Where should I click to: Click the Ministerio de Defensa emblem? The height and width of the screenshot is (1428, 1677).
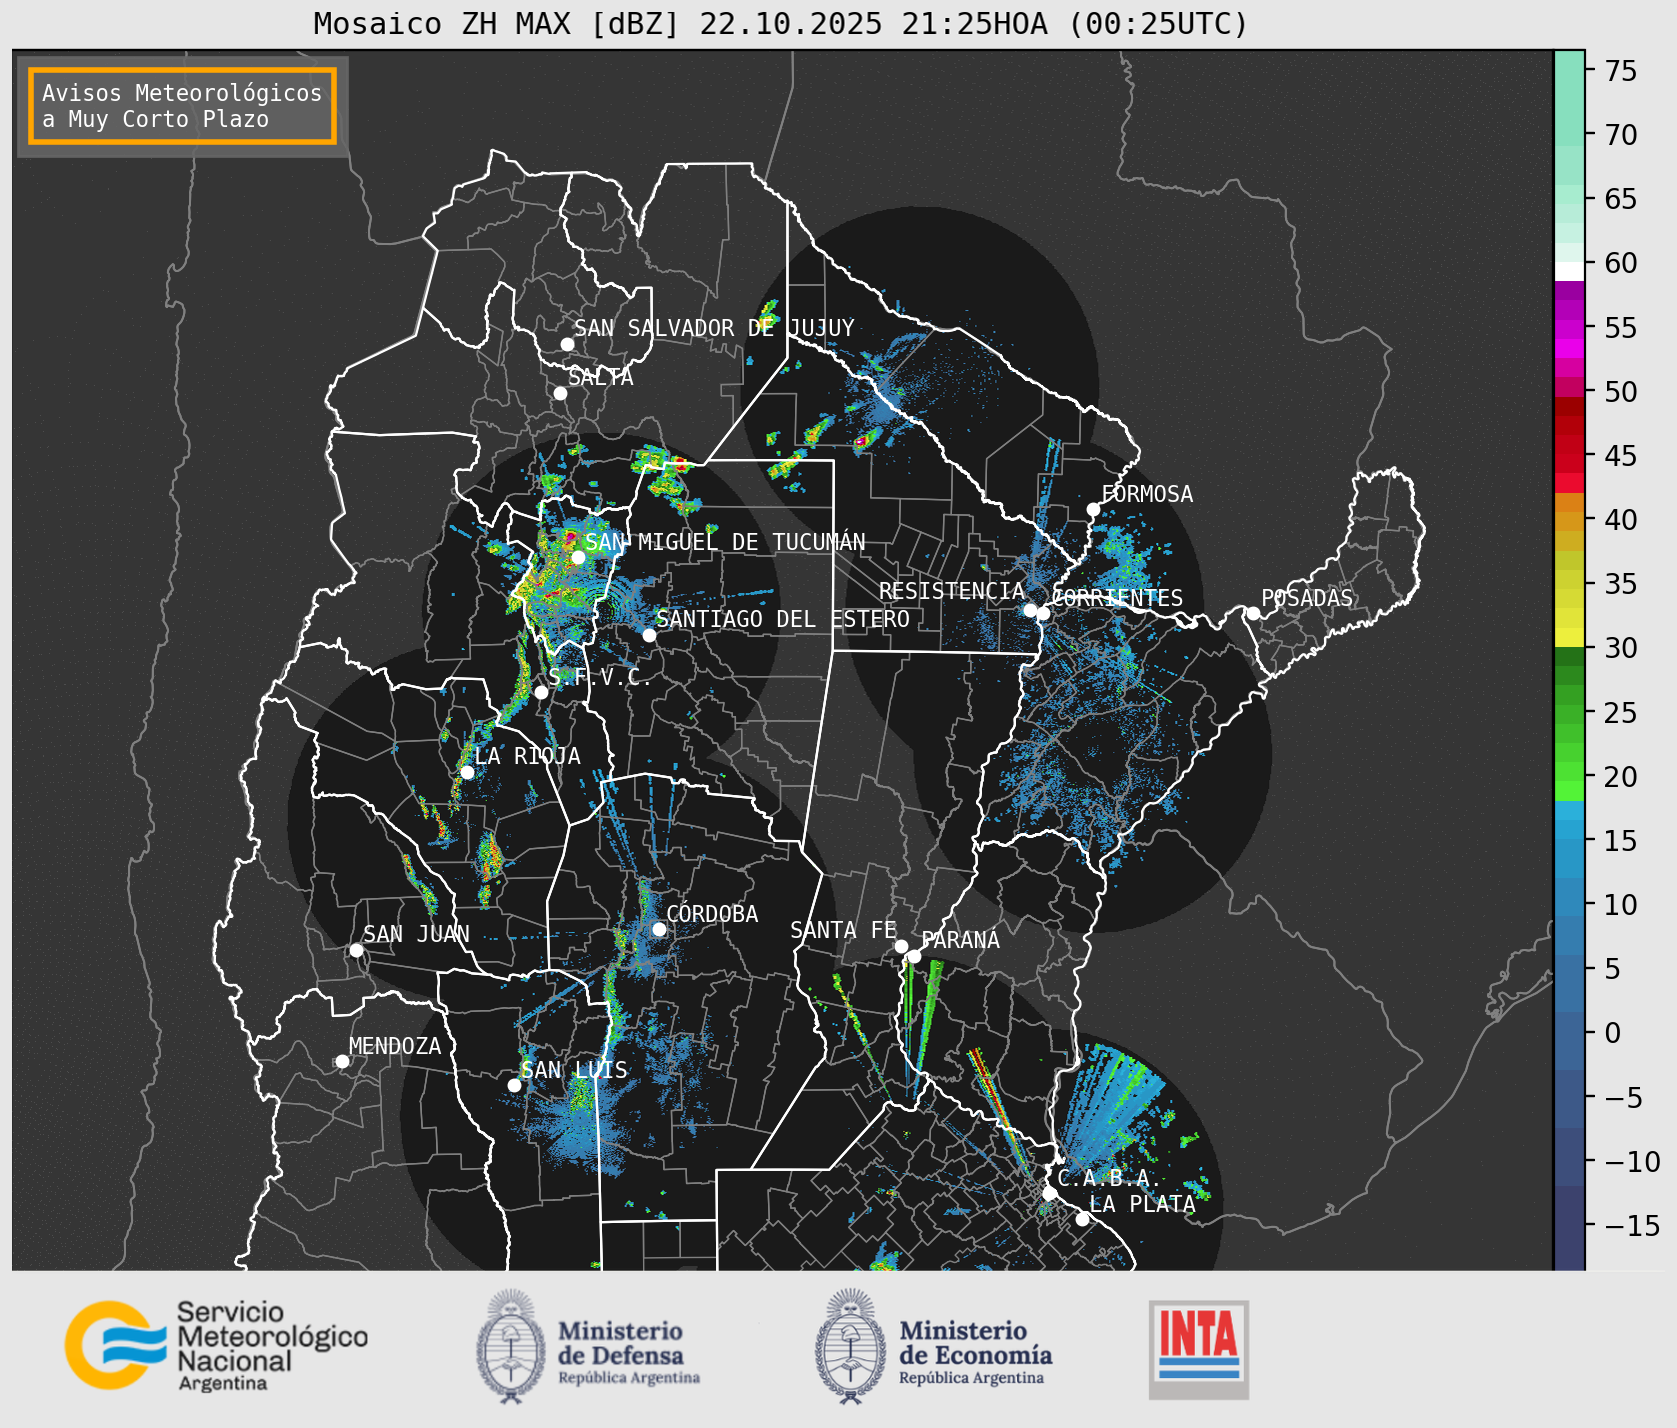511,1346
